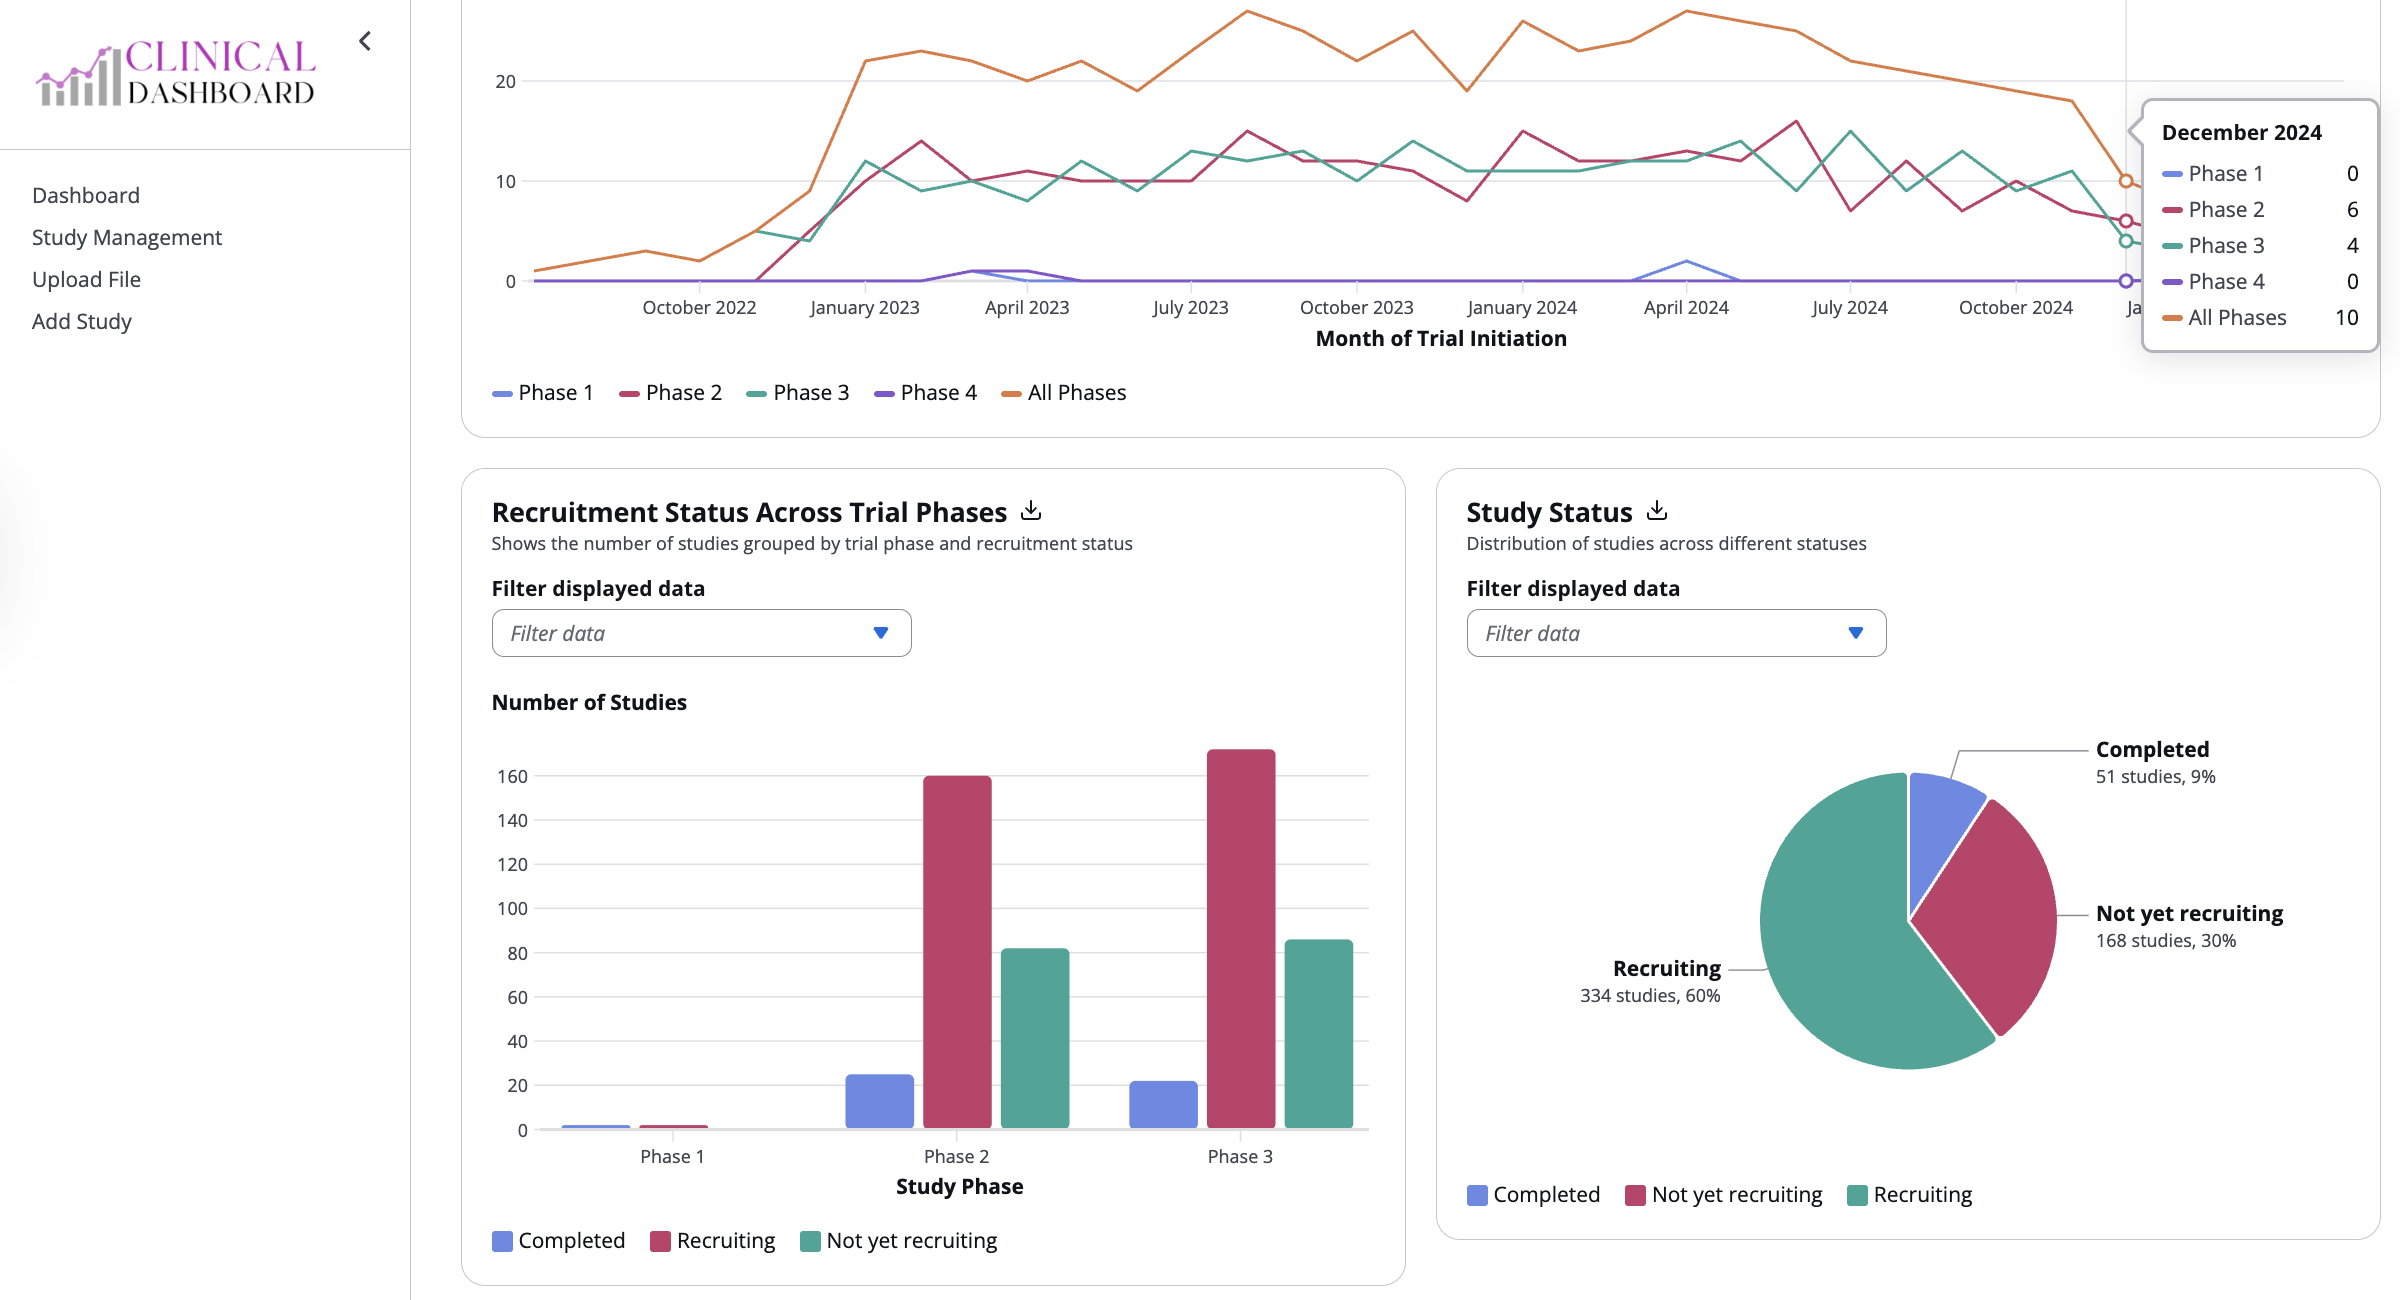Toggle All Phases series in line chart legend
The height and width of the screenshot is (1300, 2400).
(x=1064, y=393)
